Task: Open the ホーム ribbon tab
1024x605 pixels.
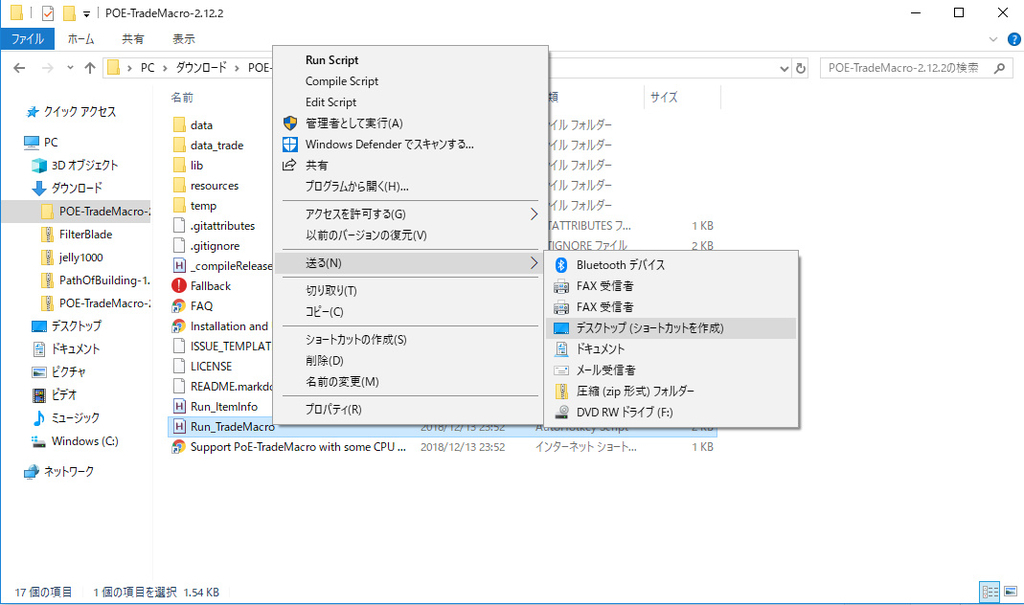Action: click(x=81, y=39)
